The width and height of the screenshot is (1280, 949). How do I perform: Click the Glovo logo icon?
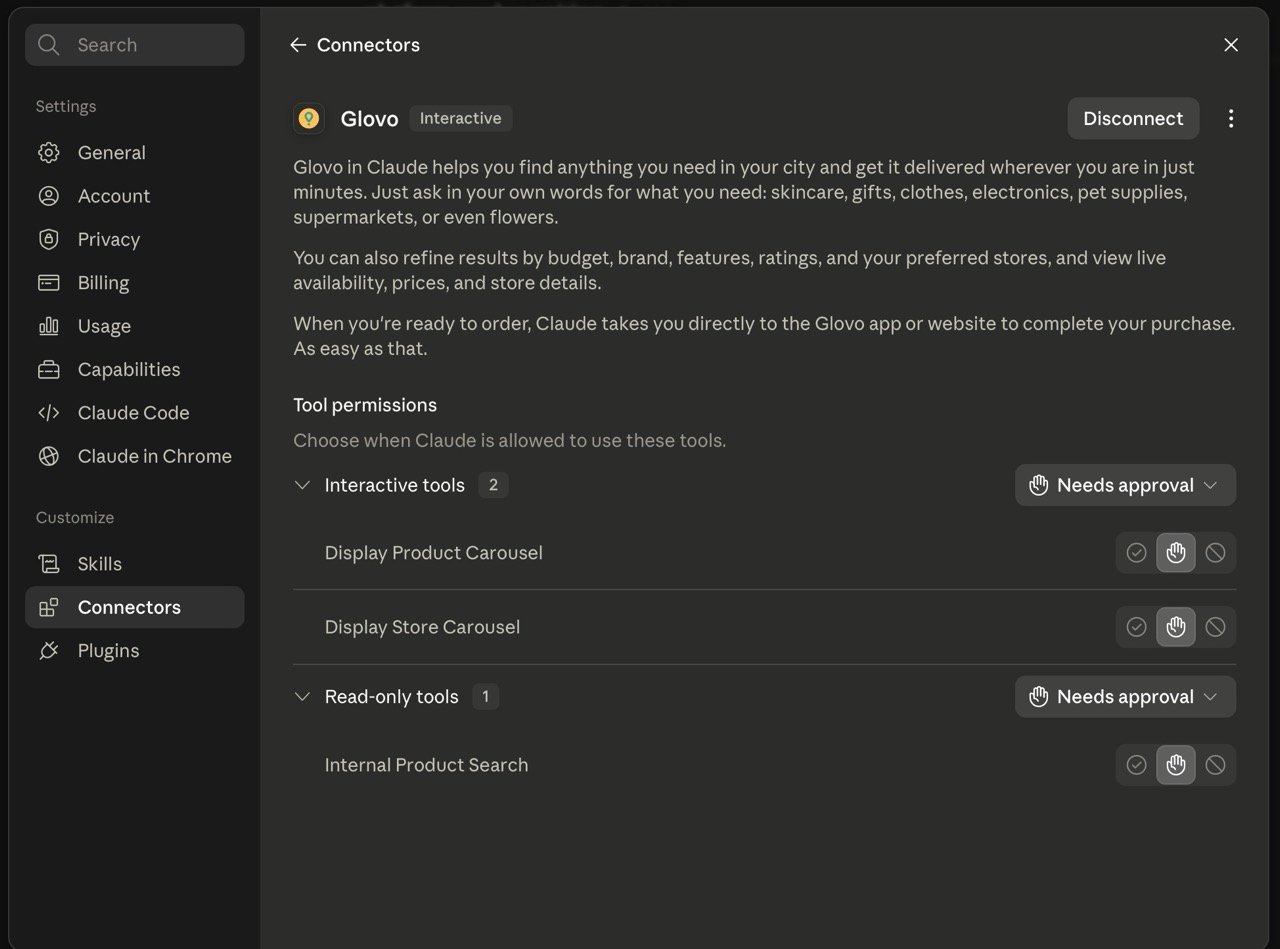(309, 118)
